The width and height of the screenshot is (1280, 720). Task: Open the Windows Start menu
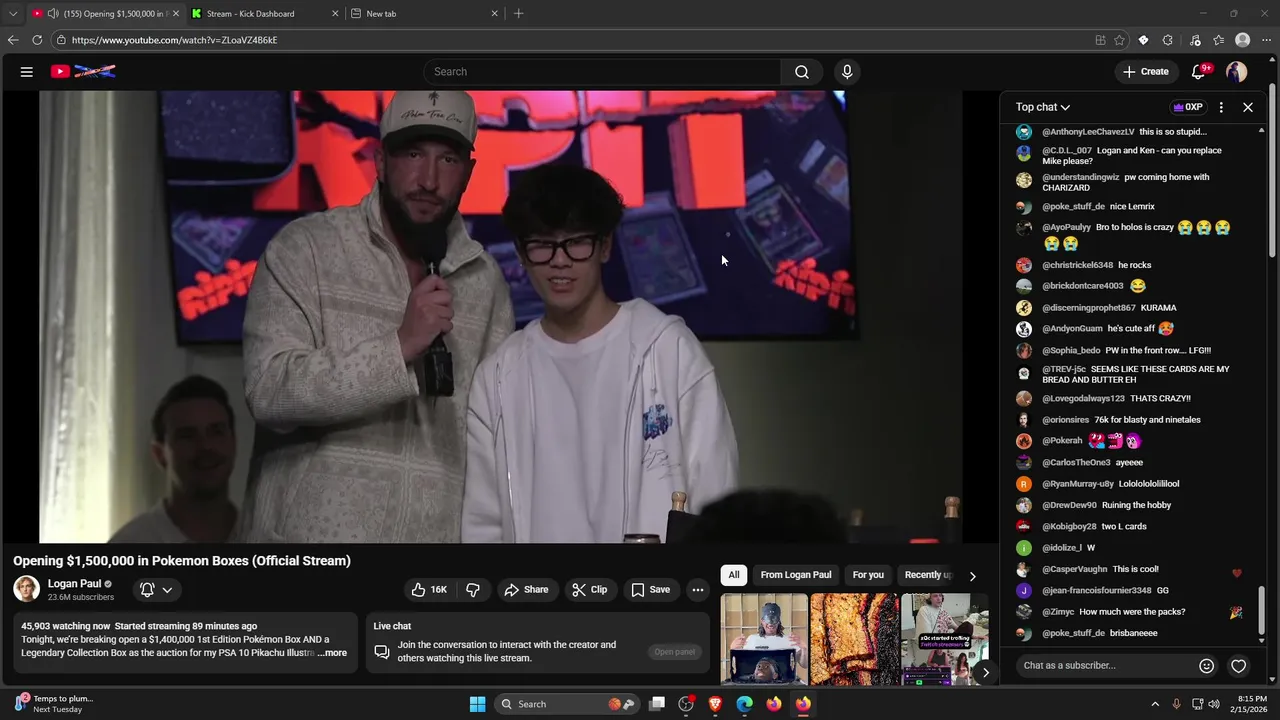point(477,704)
